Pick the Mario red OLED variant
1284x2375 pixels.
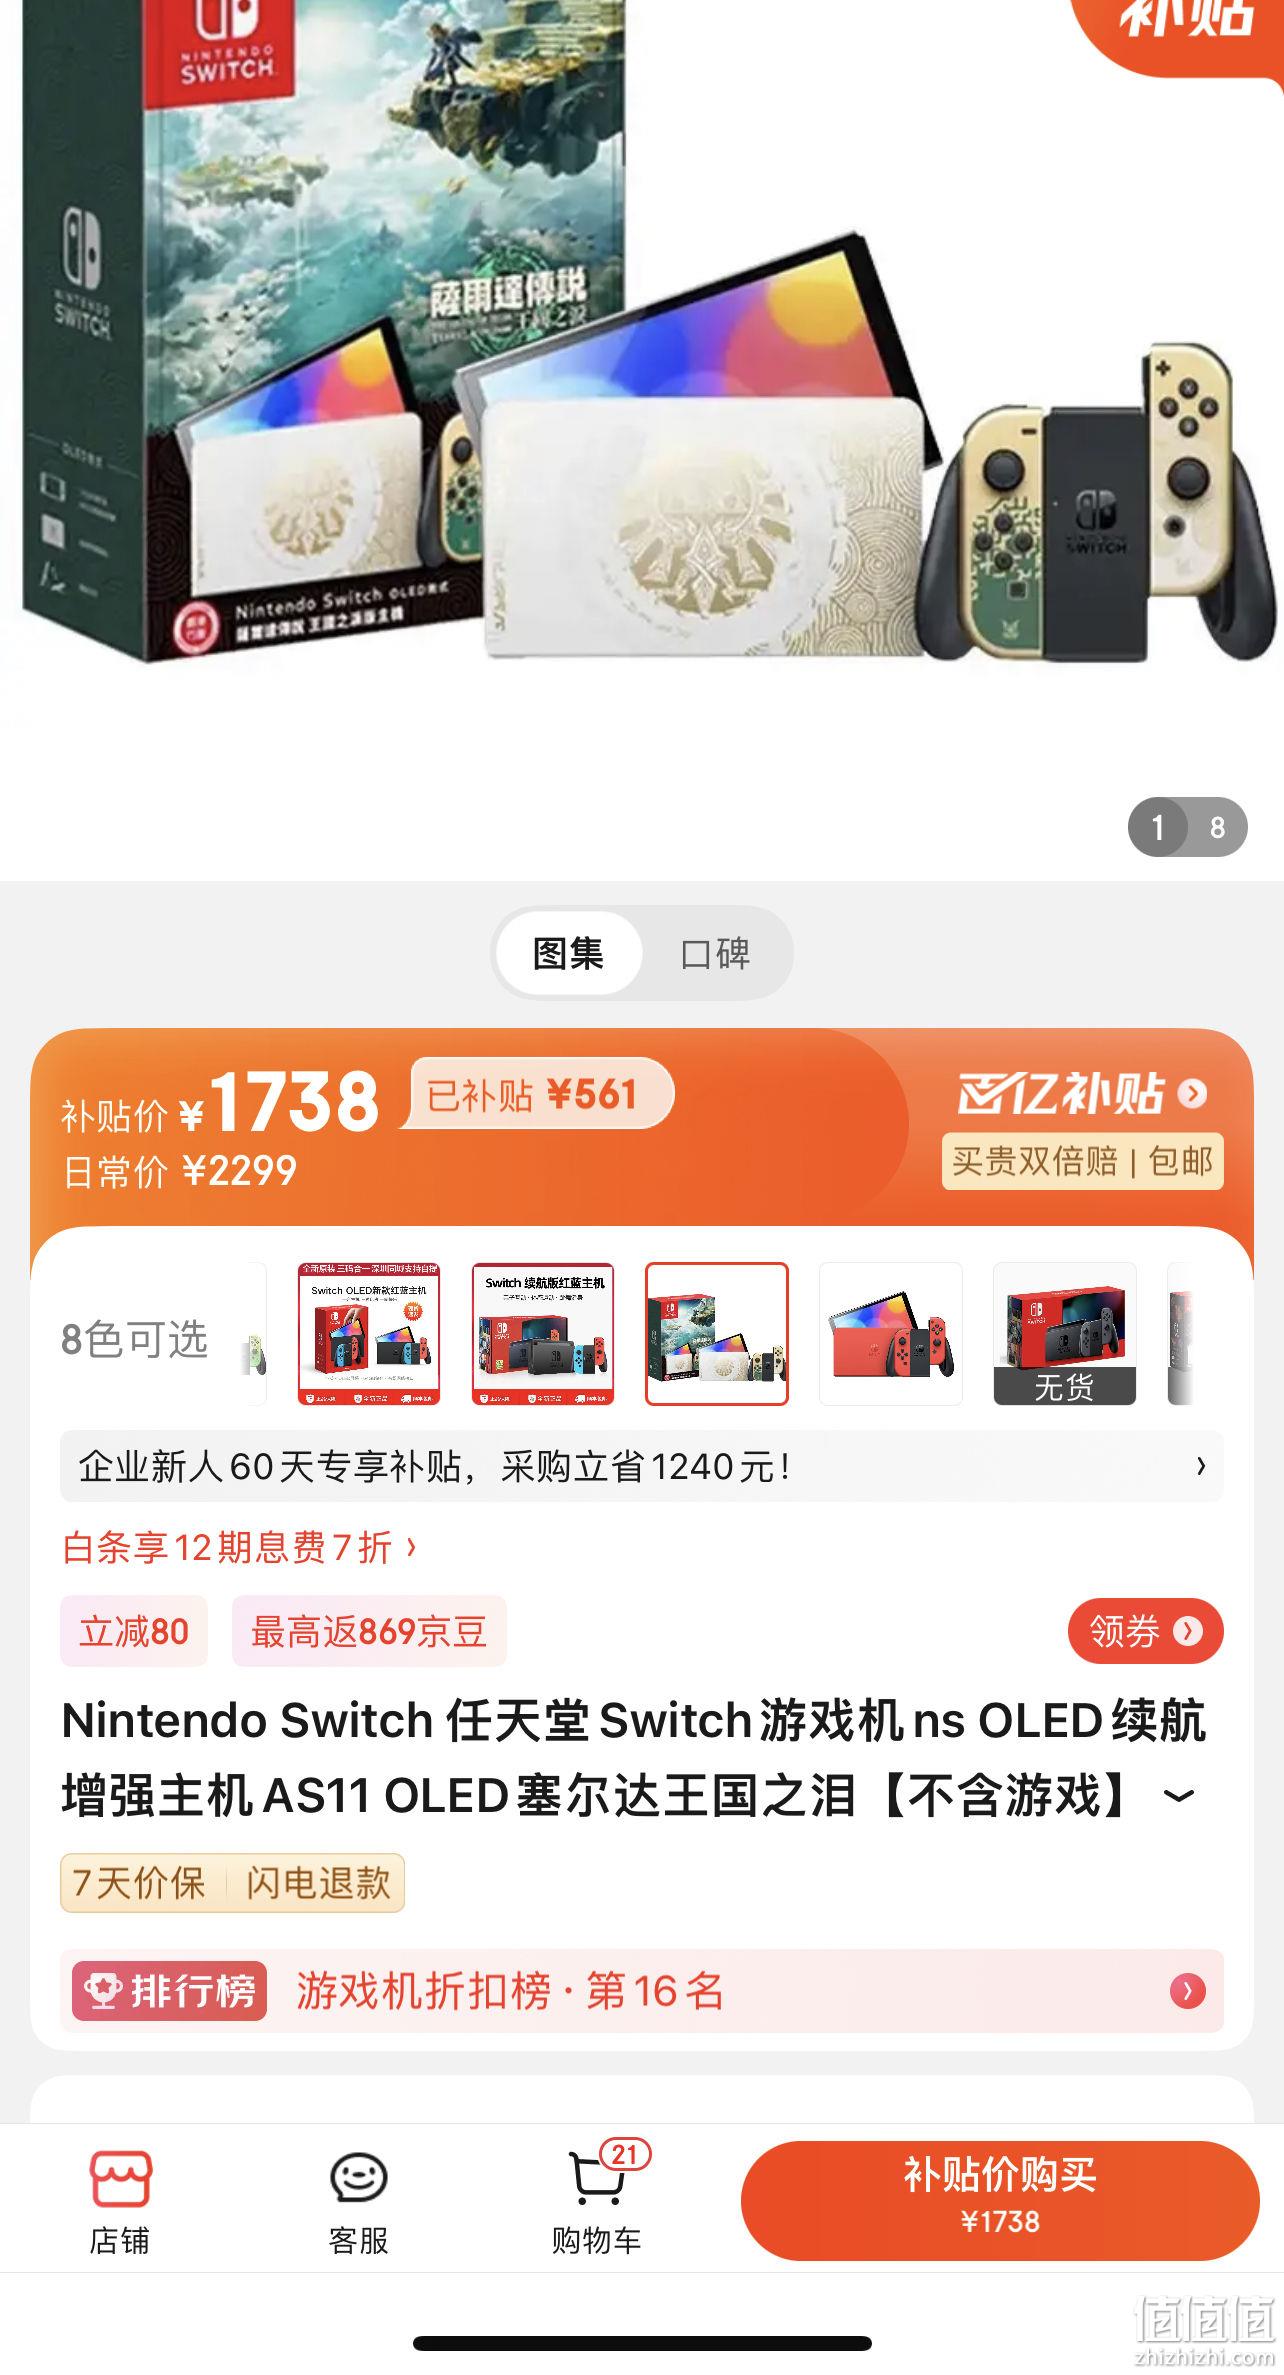pyautogui.click(x=891, y=1334)
